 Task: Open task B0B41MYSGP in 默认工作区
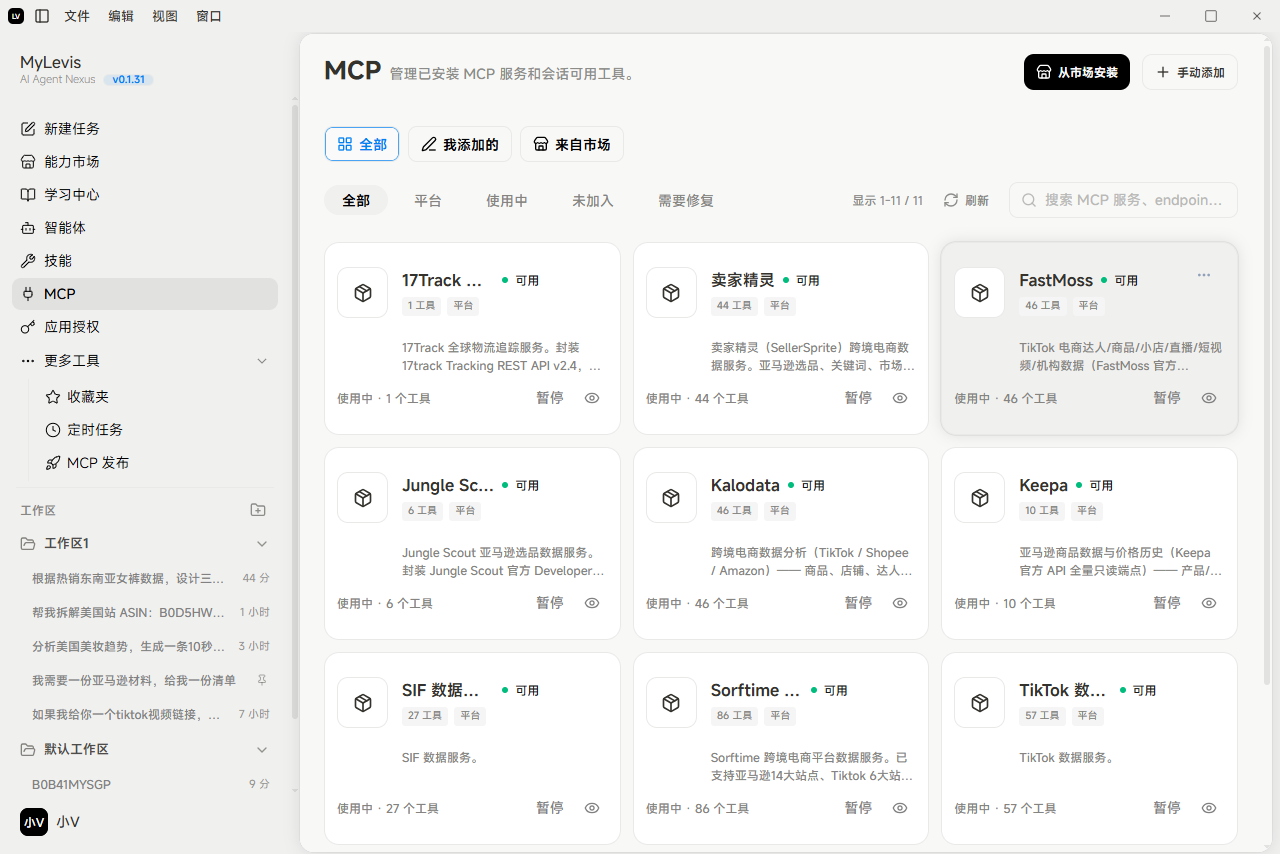145,785
